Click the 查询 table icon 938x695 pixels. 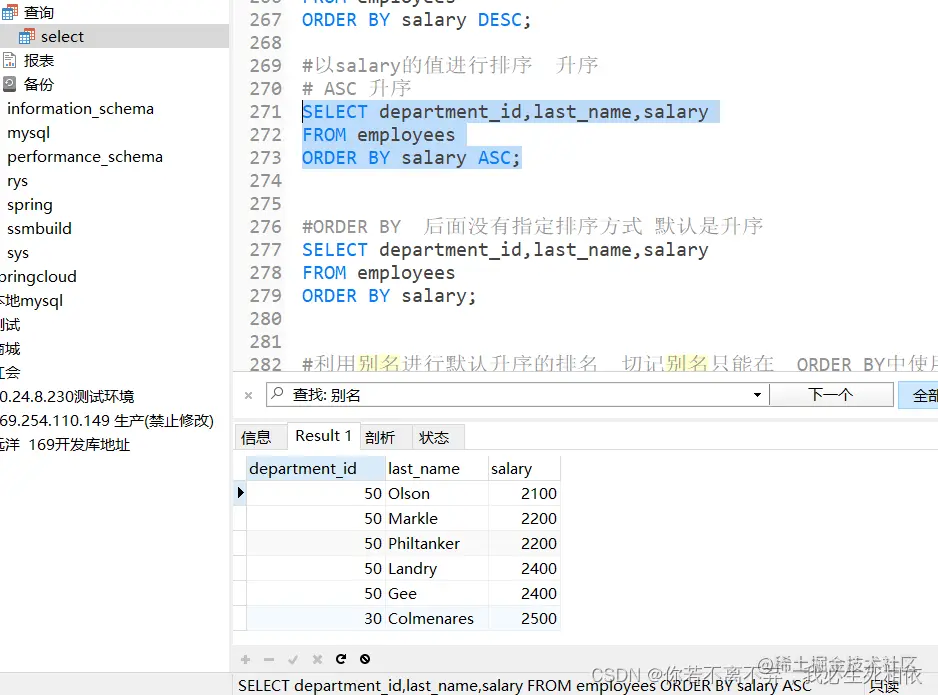pyautogui.click(x=10, y=12)
